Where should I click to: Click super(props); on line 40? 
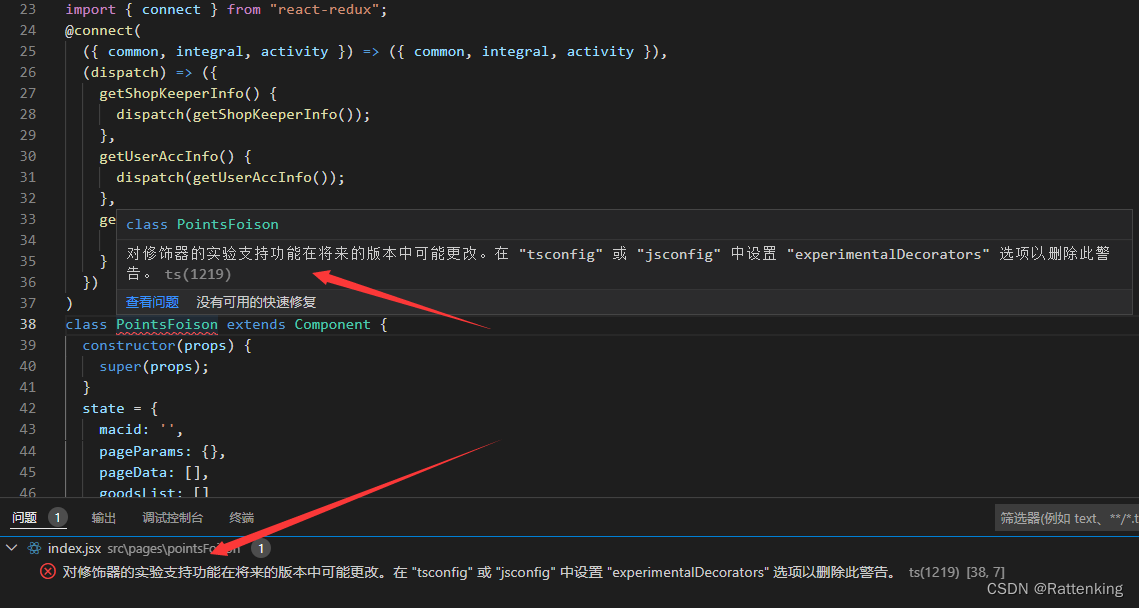pyautogui.click(x=154, y=366)
